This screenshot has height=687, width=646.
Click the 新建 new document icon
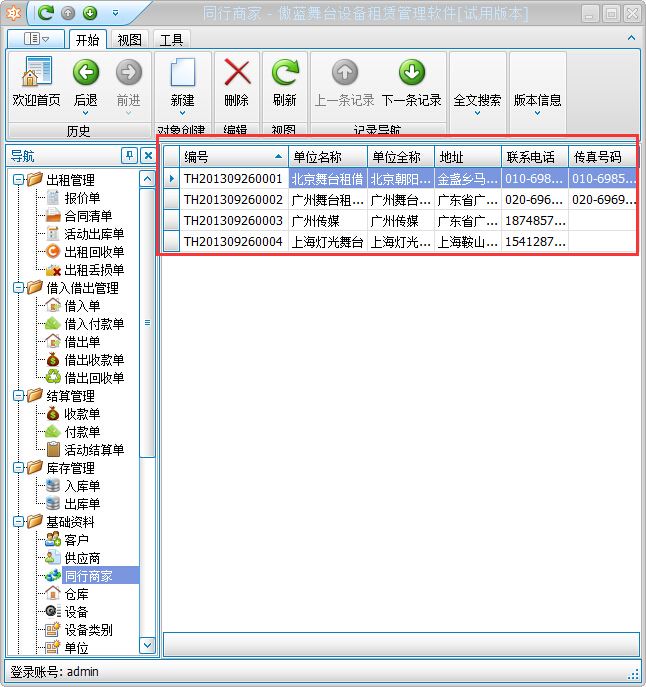click(x=182, y=74)
